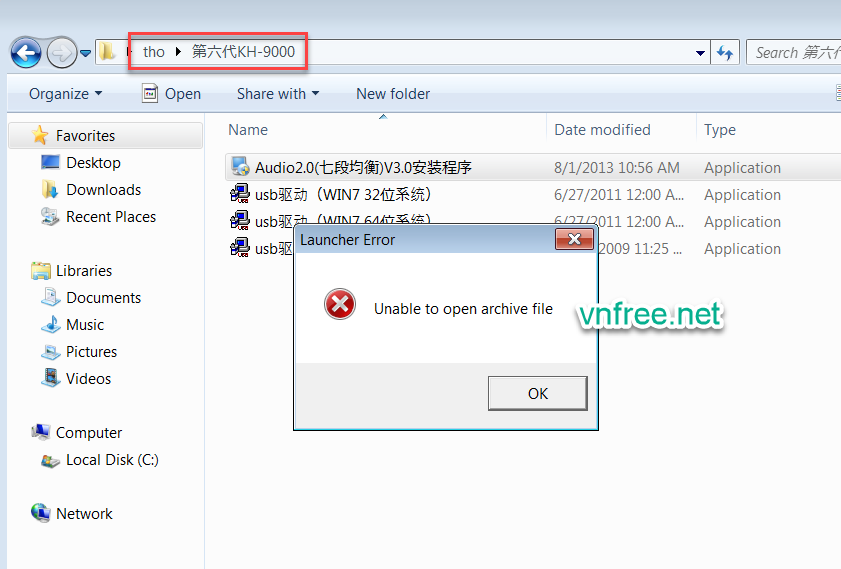The width and height of the screenshot is (841, 569).
Task: Click the Back navigation arrow button
Action: 26,52
